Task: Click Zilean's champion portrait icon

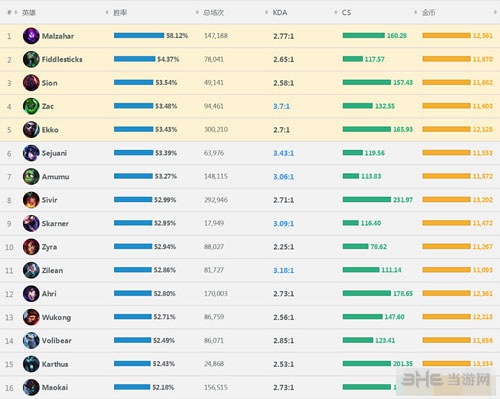Action: click(31, 270)
